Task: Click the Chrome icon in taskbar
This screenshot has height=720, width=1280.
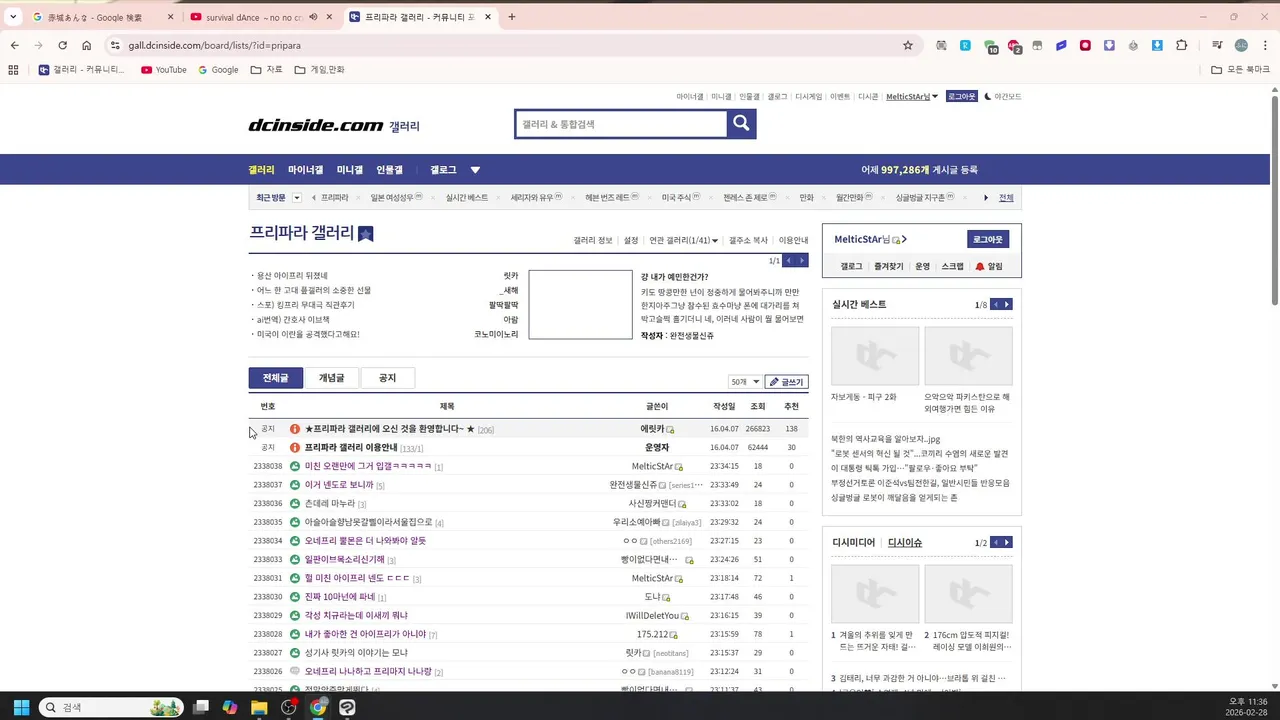Action: pos(318,707)
